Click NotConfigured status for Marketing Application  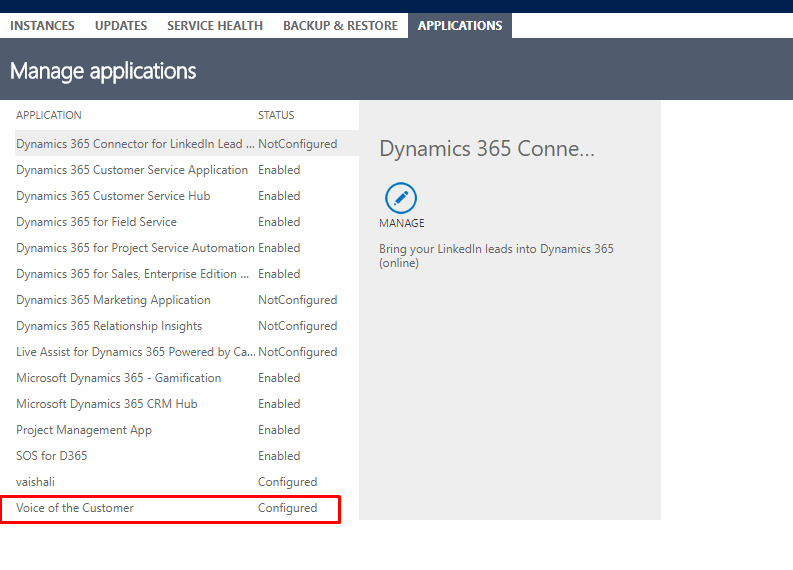click(x=298, y=300)
